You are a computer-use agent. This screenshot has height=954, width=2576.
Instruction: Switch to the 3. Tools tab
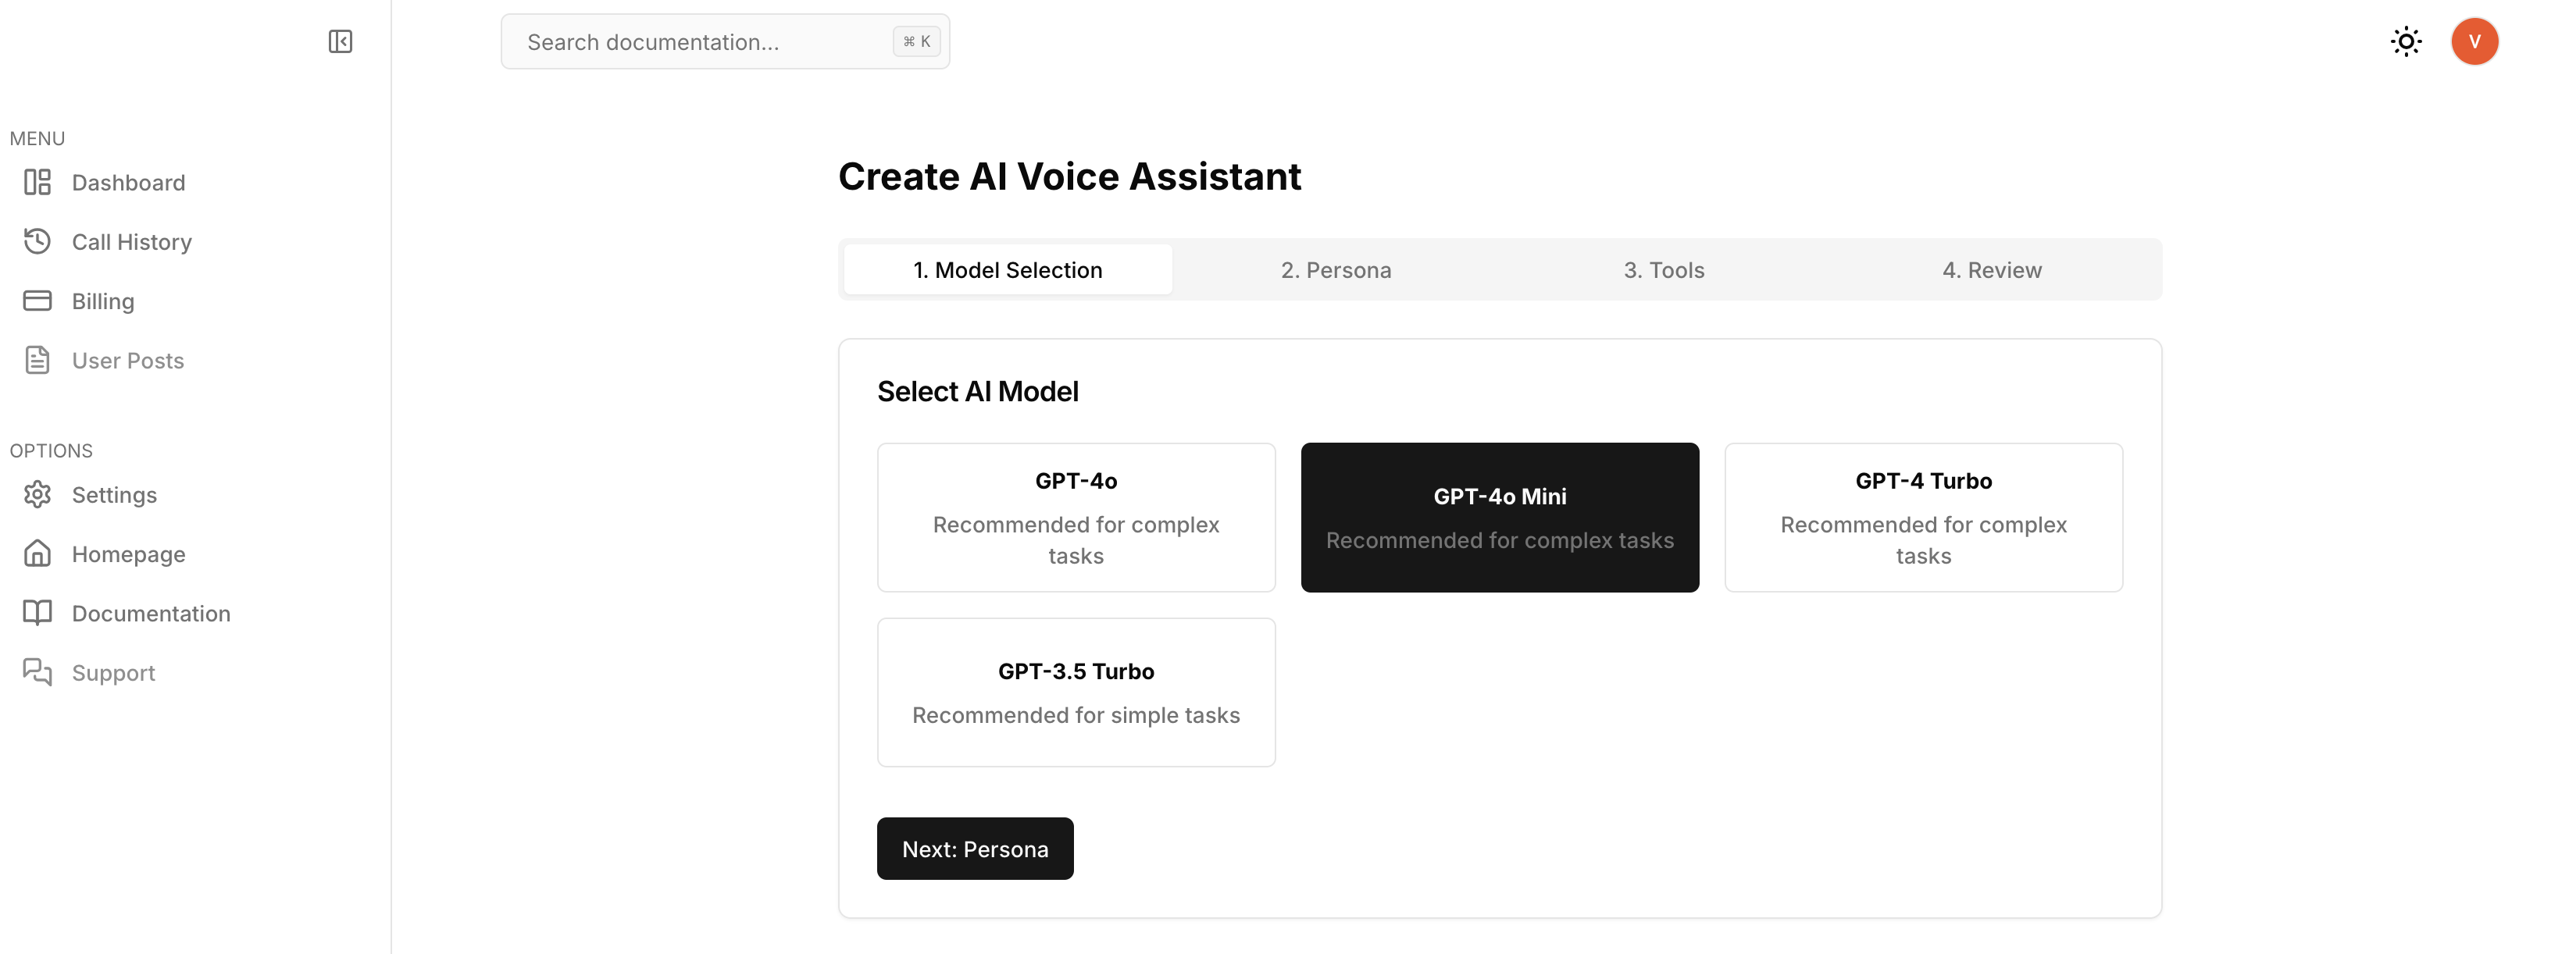tap(1663, 269)
